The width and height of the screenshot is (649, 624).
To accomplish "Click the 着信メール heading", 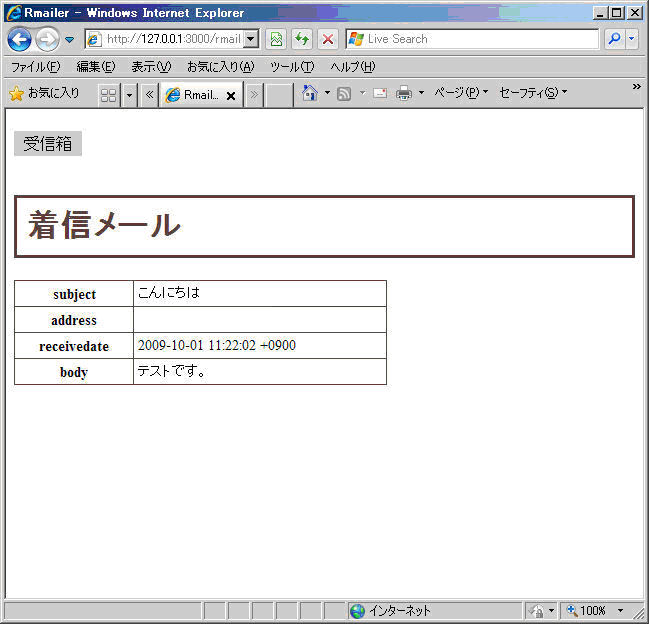I will pyautogui.click(x=104, y=226).
